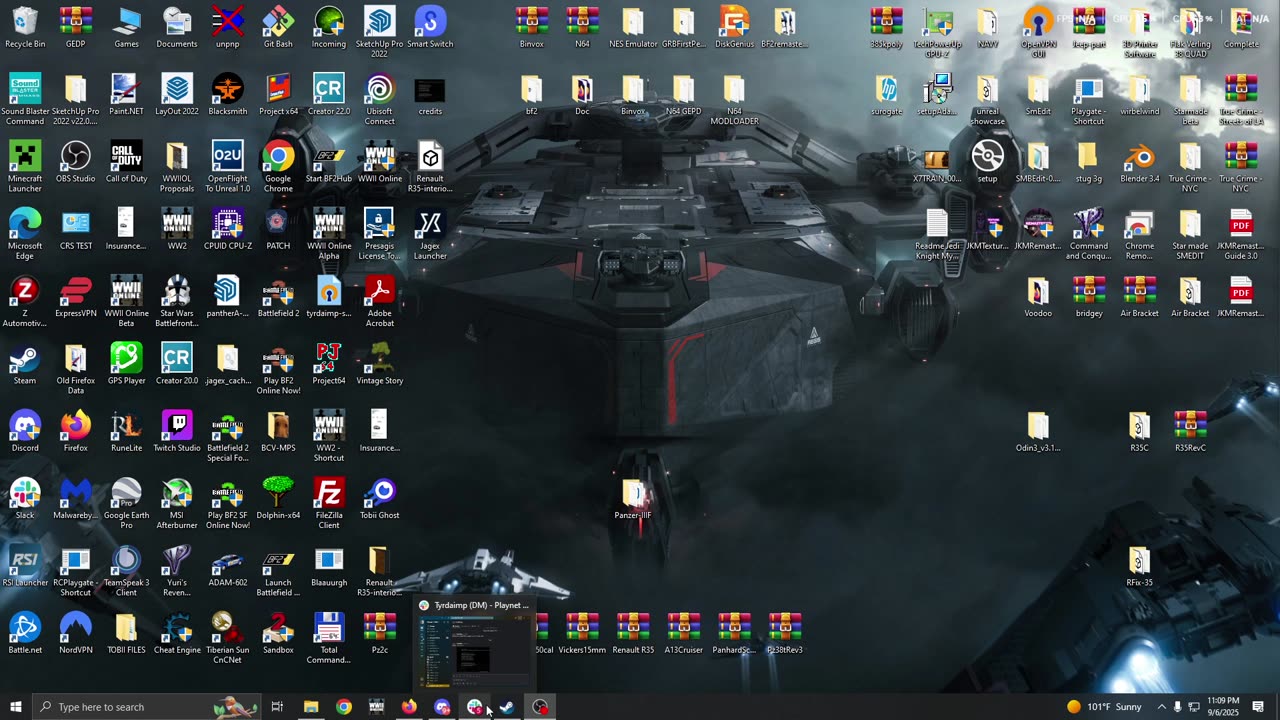Launch Steam from the desktop icon

click(x=25, y=363)
